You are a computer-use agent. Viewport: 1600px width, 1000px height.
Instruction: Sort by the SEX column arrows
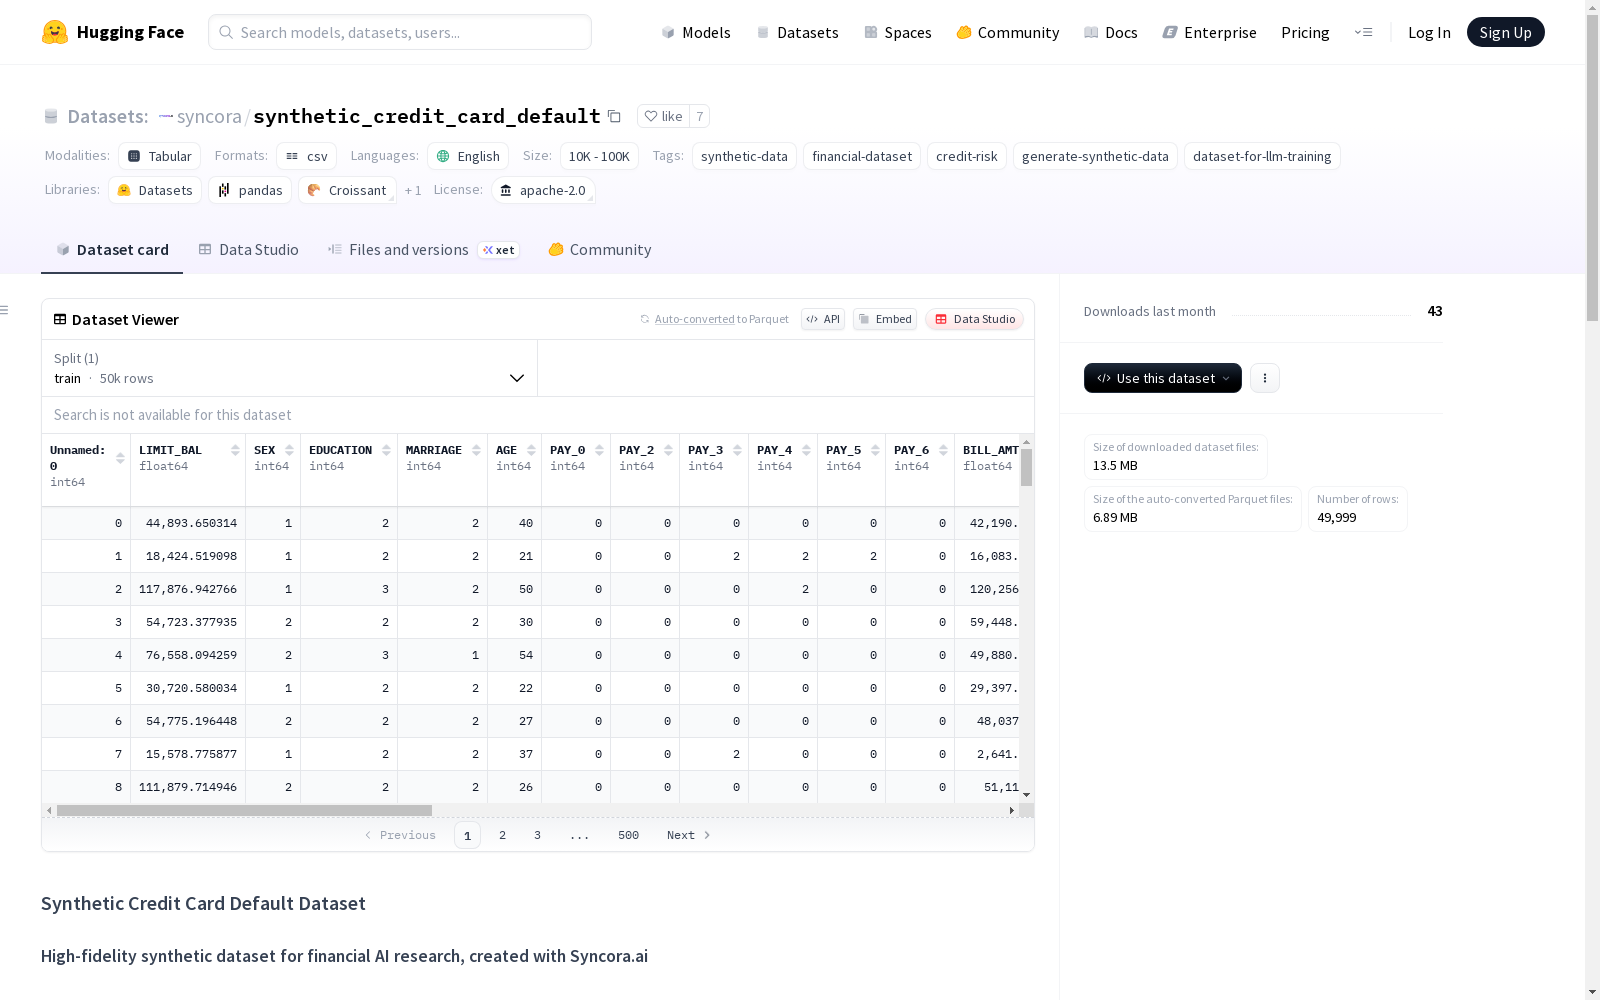[x=289, y=450]
